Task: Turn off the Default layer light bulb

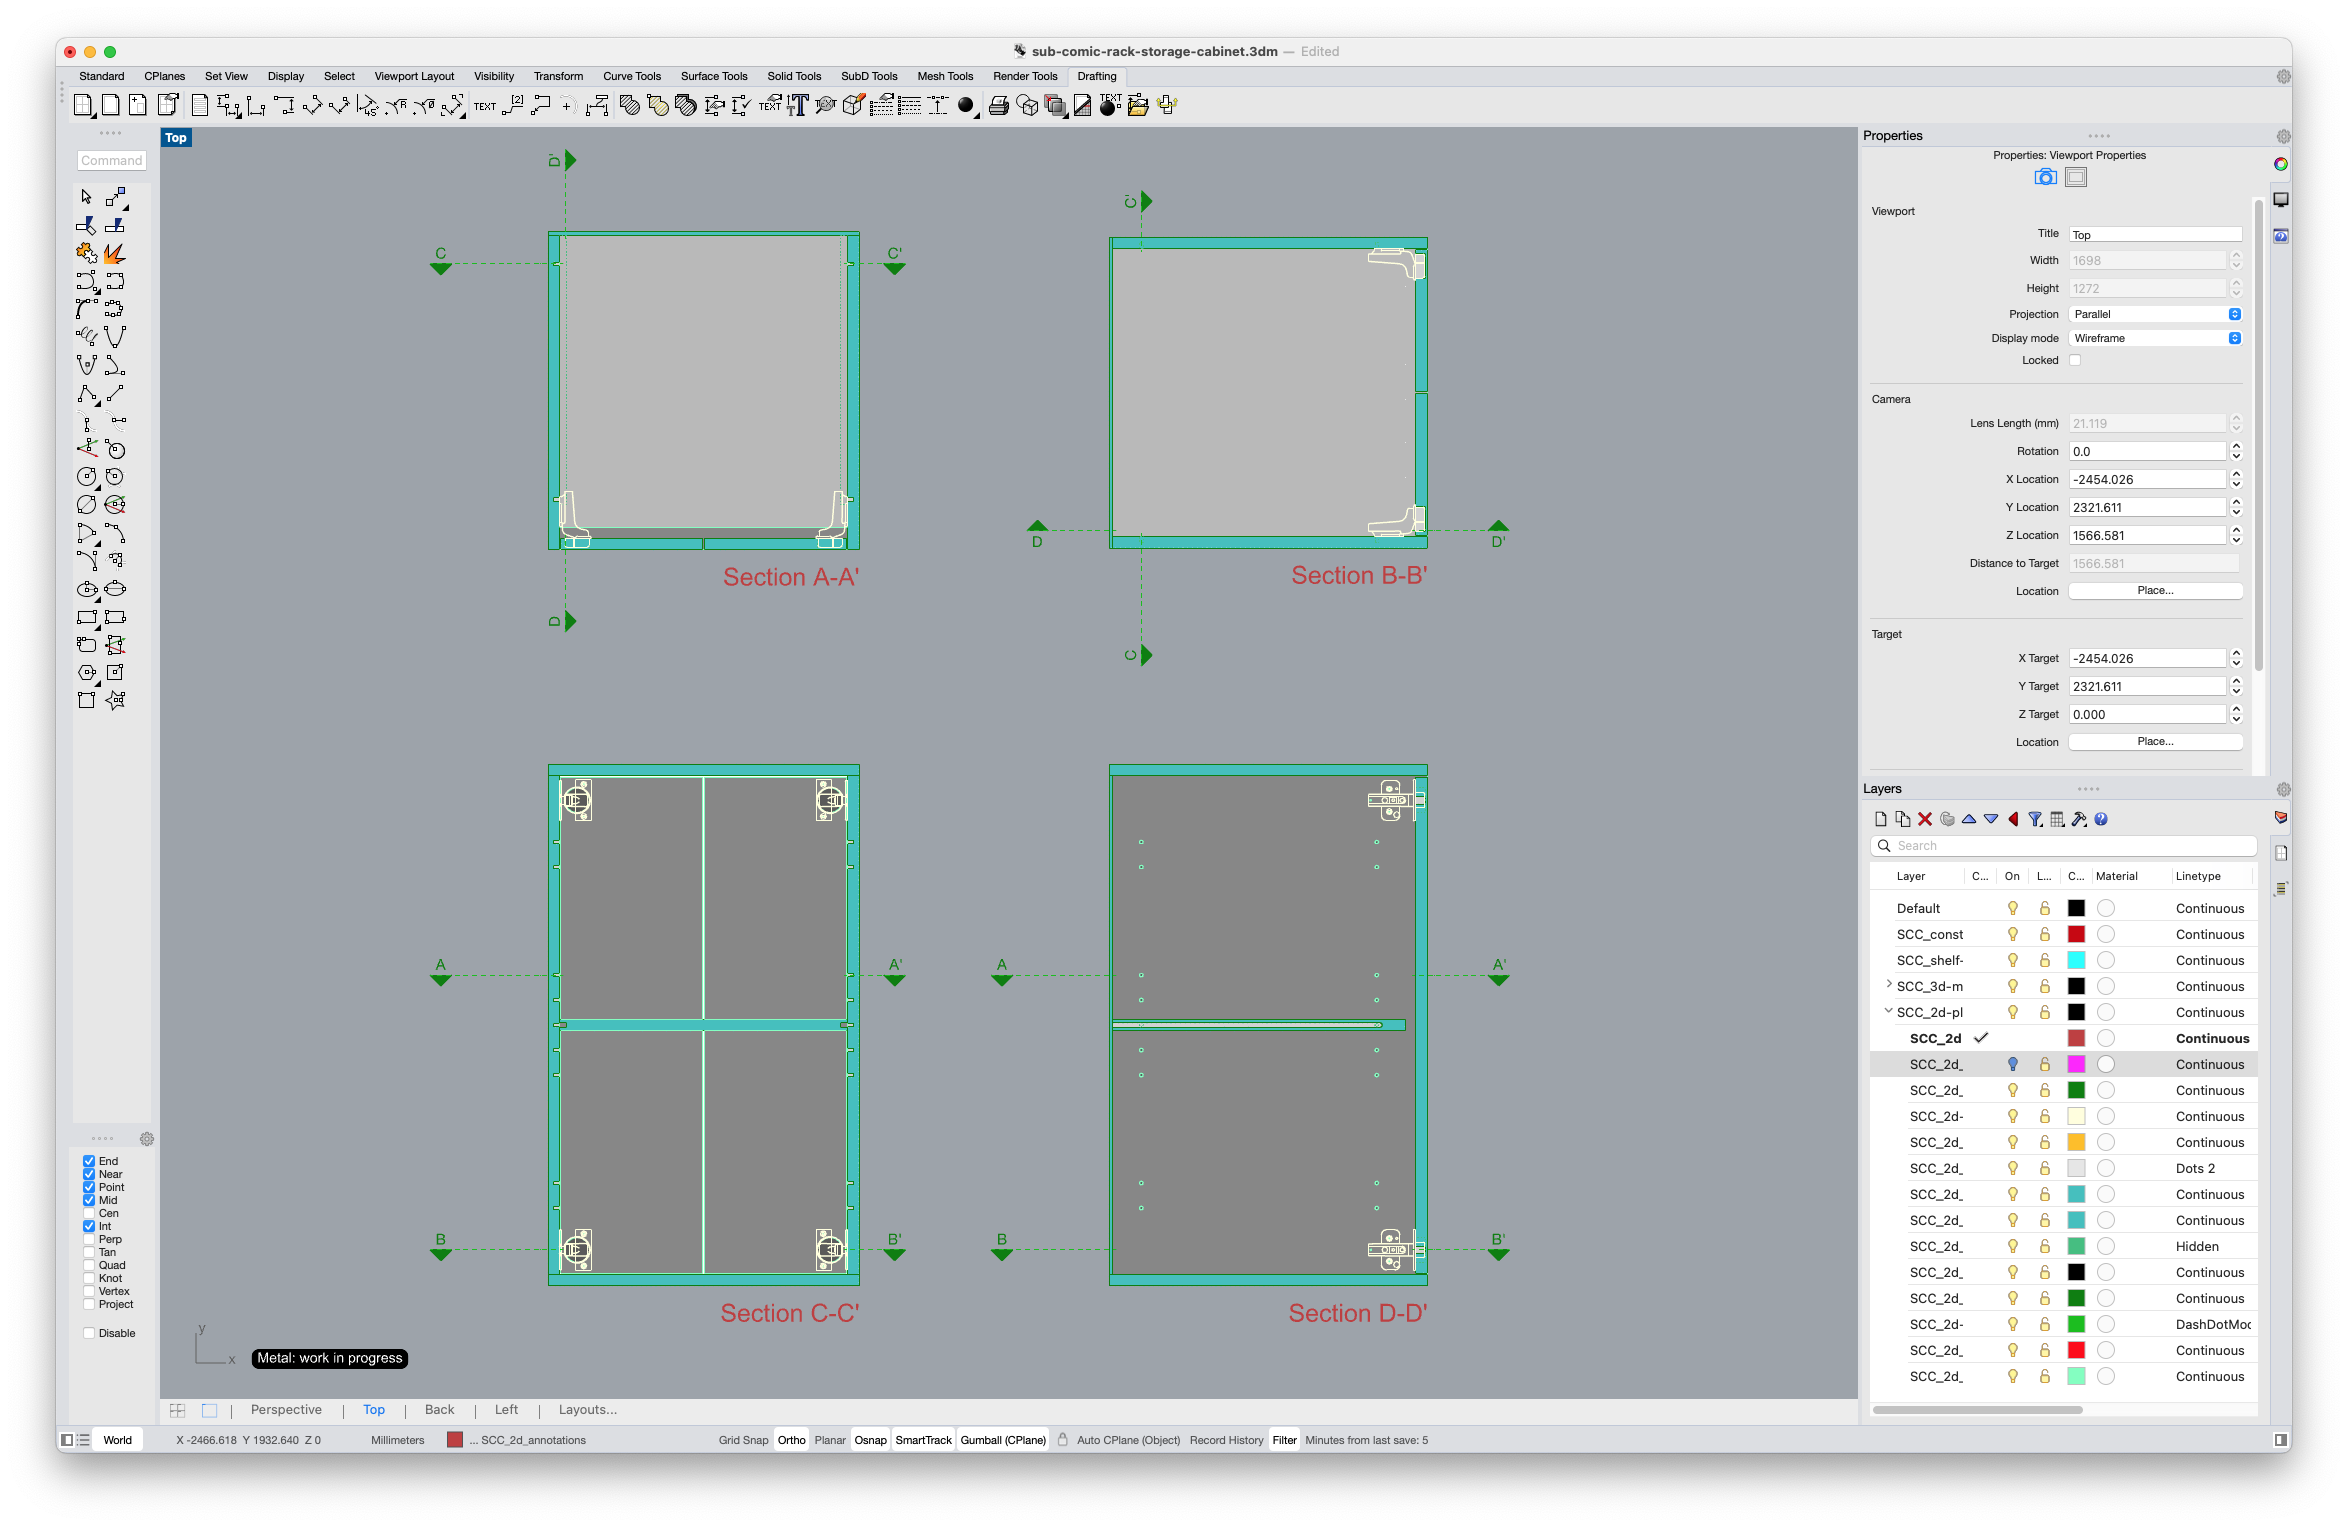Action: [x=2013, y=908]
